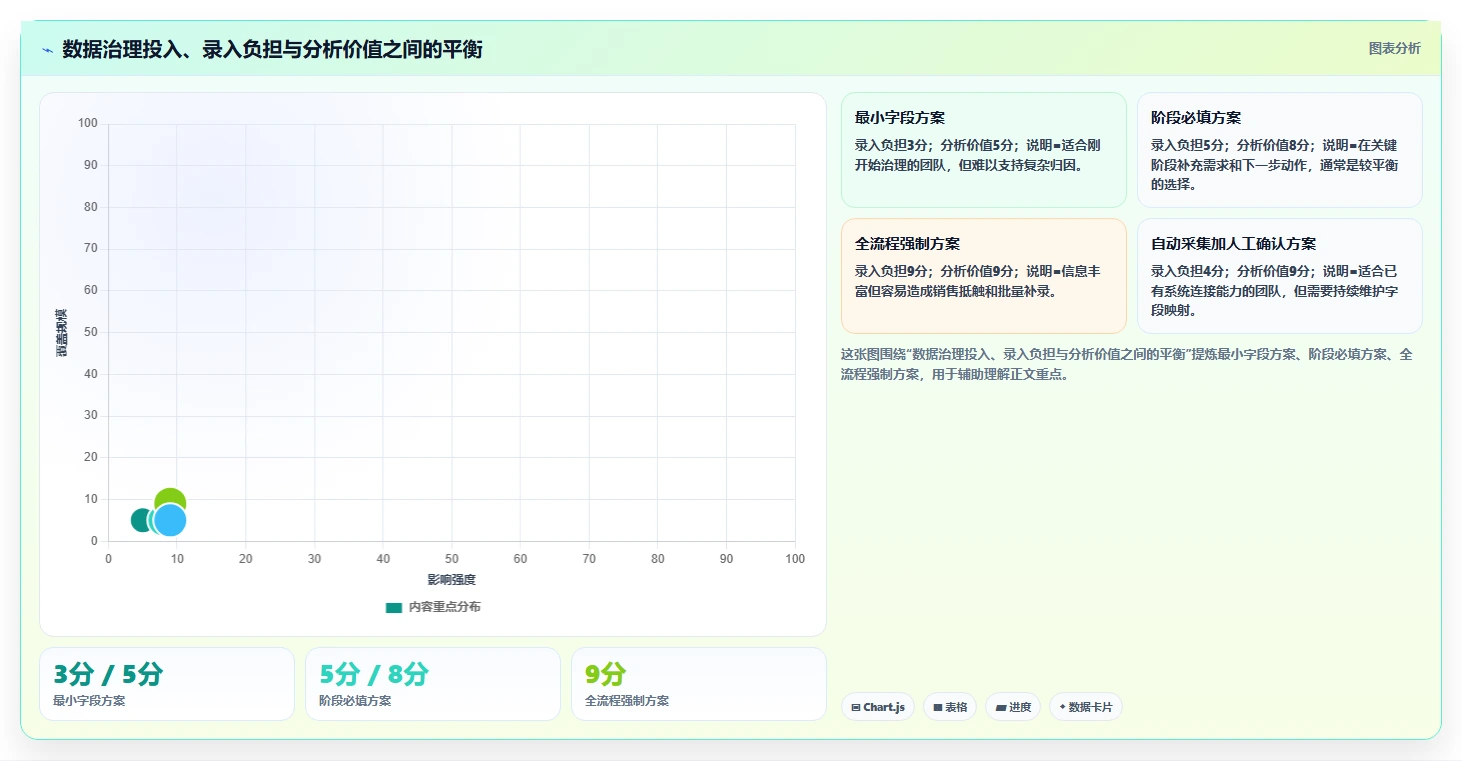Click the lightning icon beside the page title
Screen dimensions: 1462x761
(47, 50)
